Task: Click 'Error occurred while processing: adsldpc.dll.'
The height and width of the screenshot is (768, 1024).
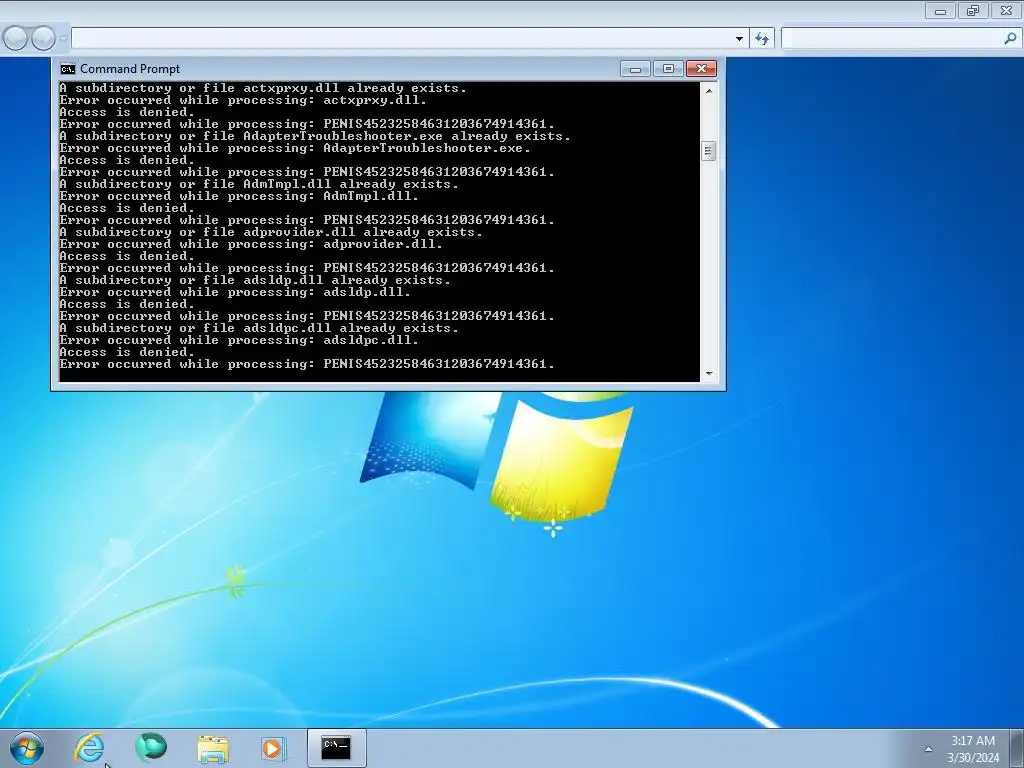Action: [238, 340]
